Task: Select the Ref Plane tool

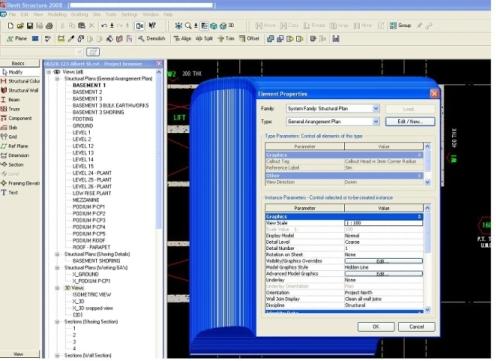Action: click(x=15, y=146)
